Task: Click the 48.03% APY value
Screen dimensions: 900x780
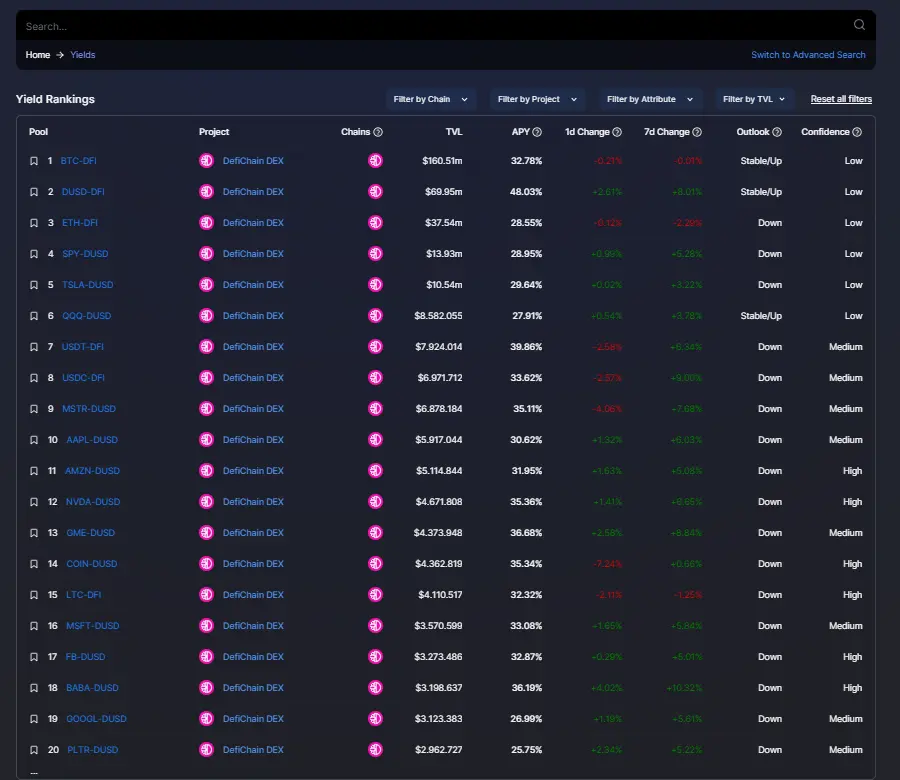Action: (526, 192)
